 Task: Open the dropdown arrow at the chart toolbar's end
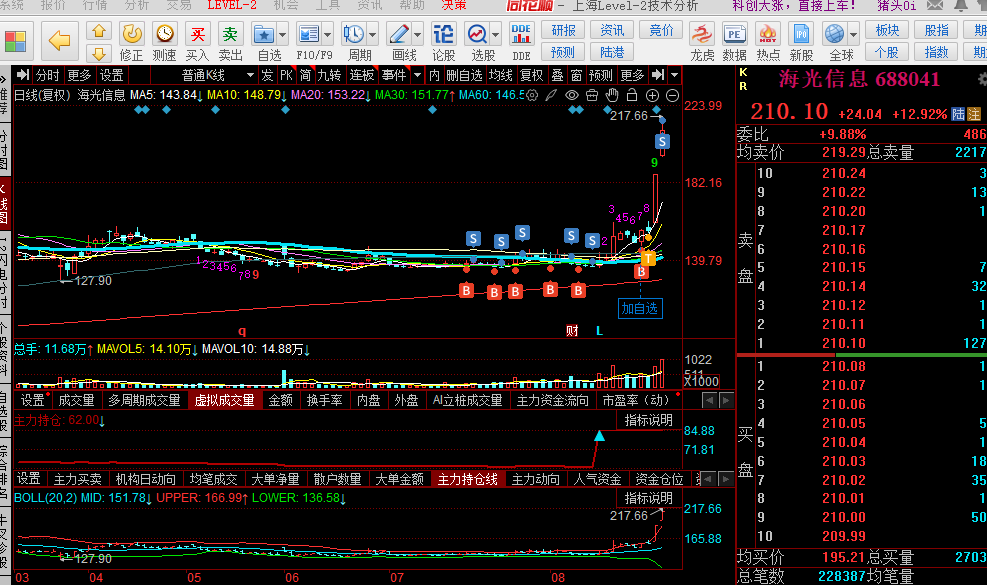(x=674, y=76)
